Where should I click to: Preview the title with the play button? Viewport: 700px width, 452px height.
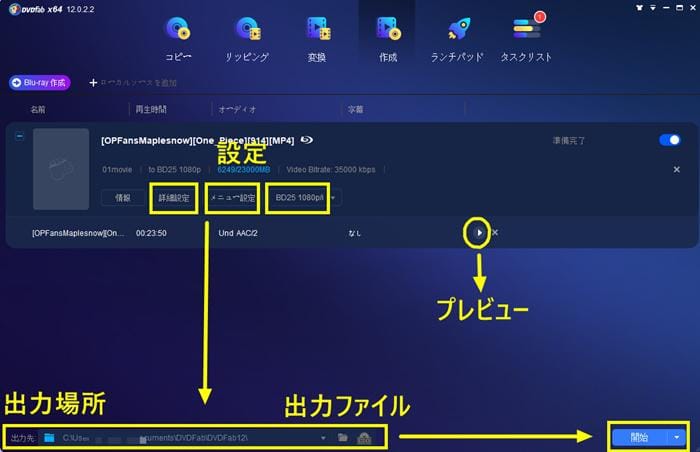click(479, 233)
